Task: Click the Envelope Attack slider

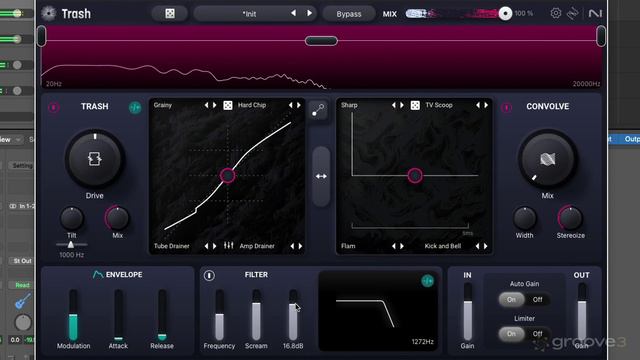Action: [x=118, y=315]
